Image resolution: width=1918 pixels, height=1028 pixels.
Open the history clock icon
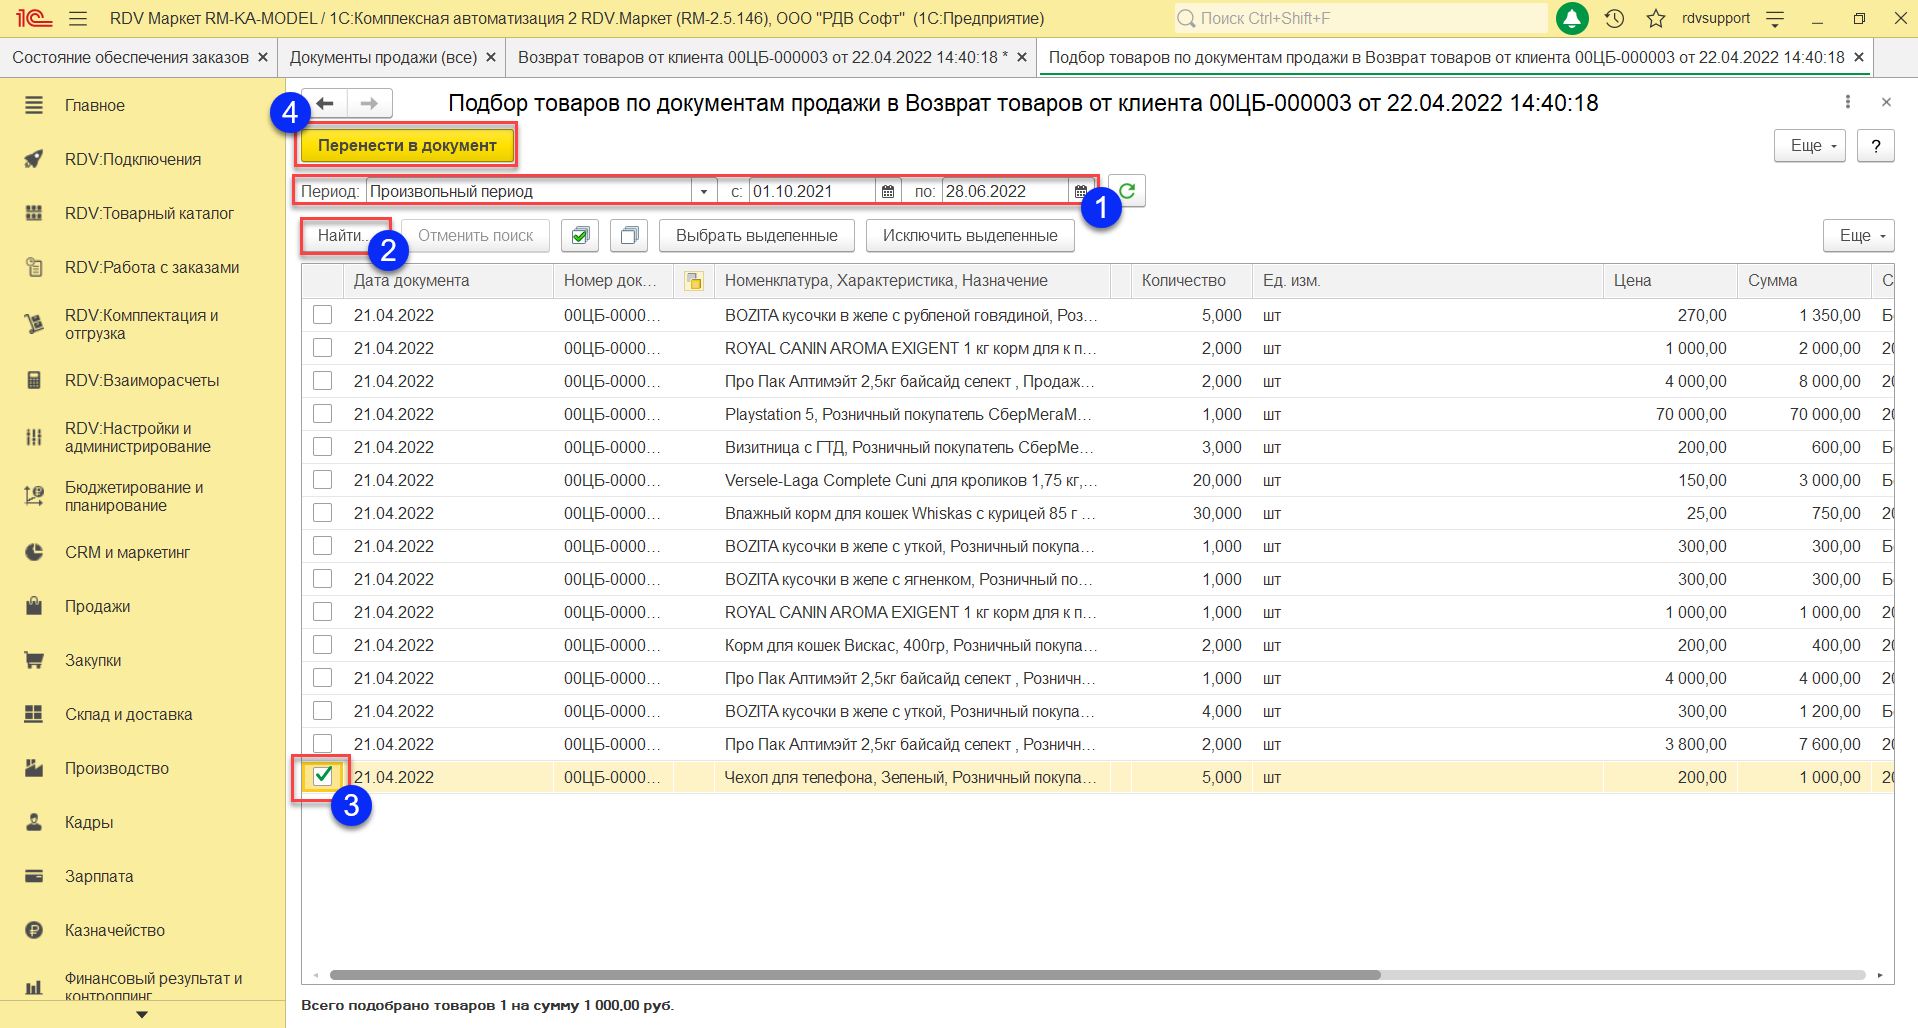click(1614, 18)
